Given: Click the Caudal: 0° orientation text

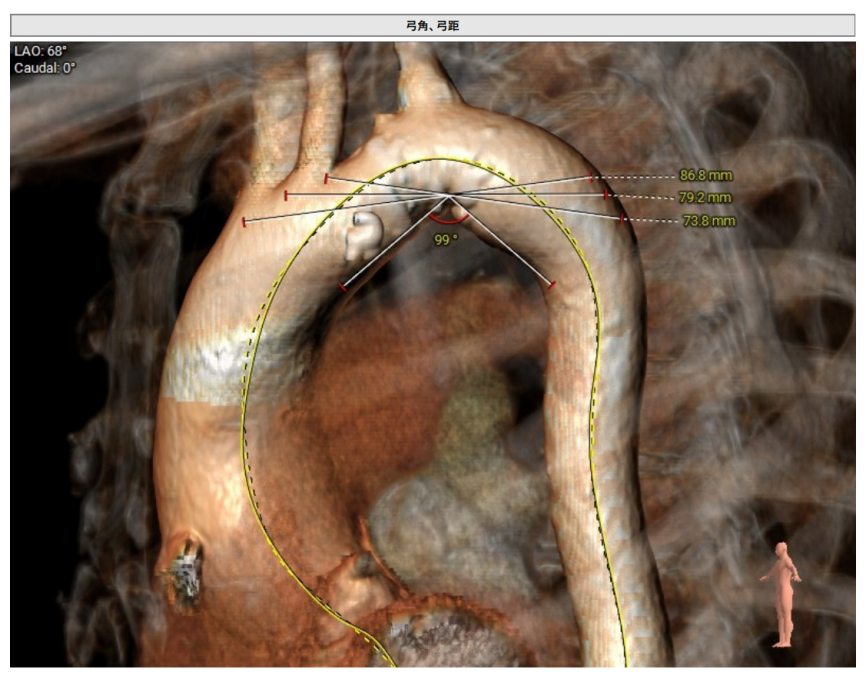Looking at the screenshot, I should 44,68.
